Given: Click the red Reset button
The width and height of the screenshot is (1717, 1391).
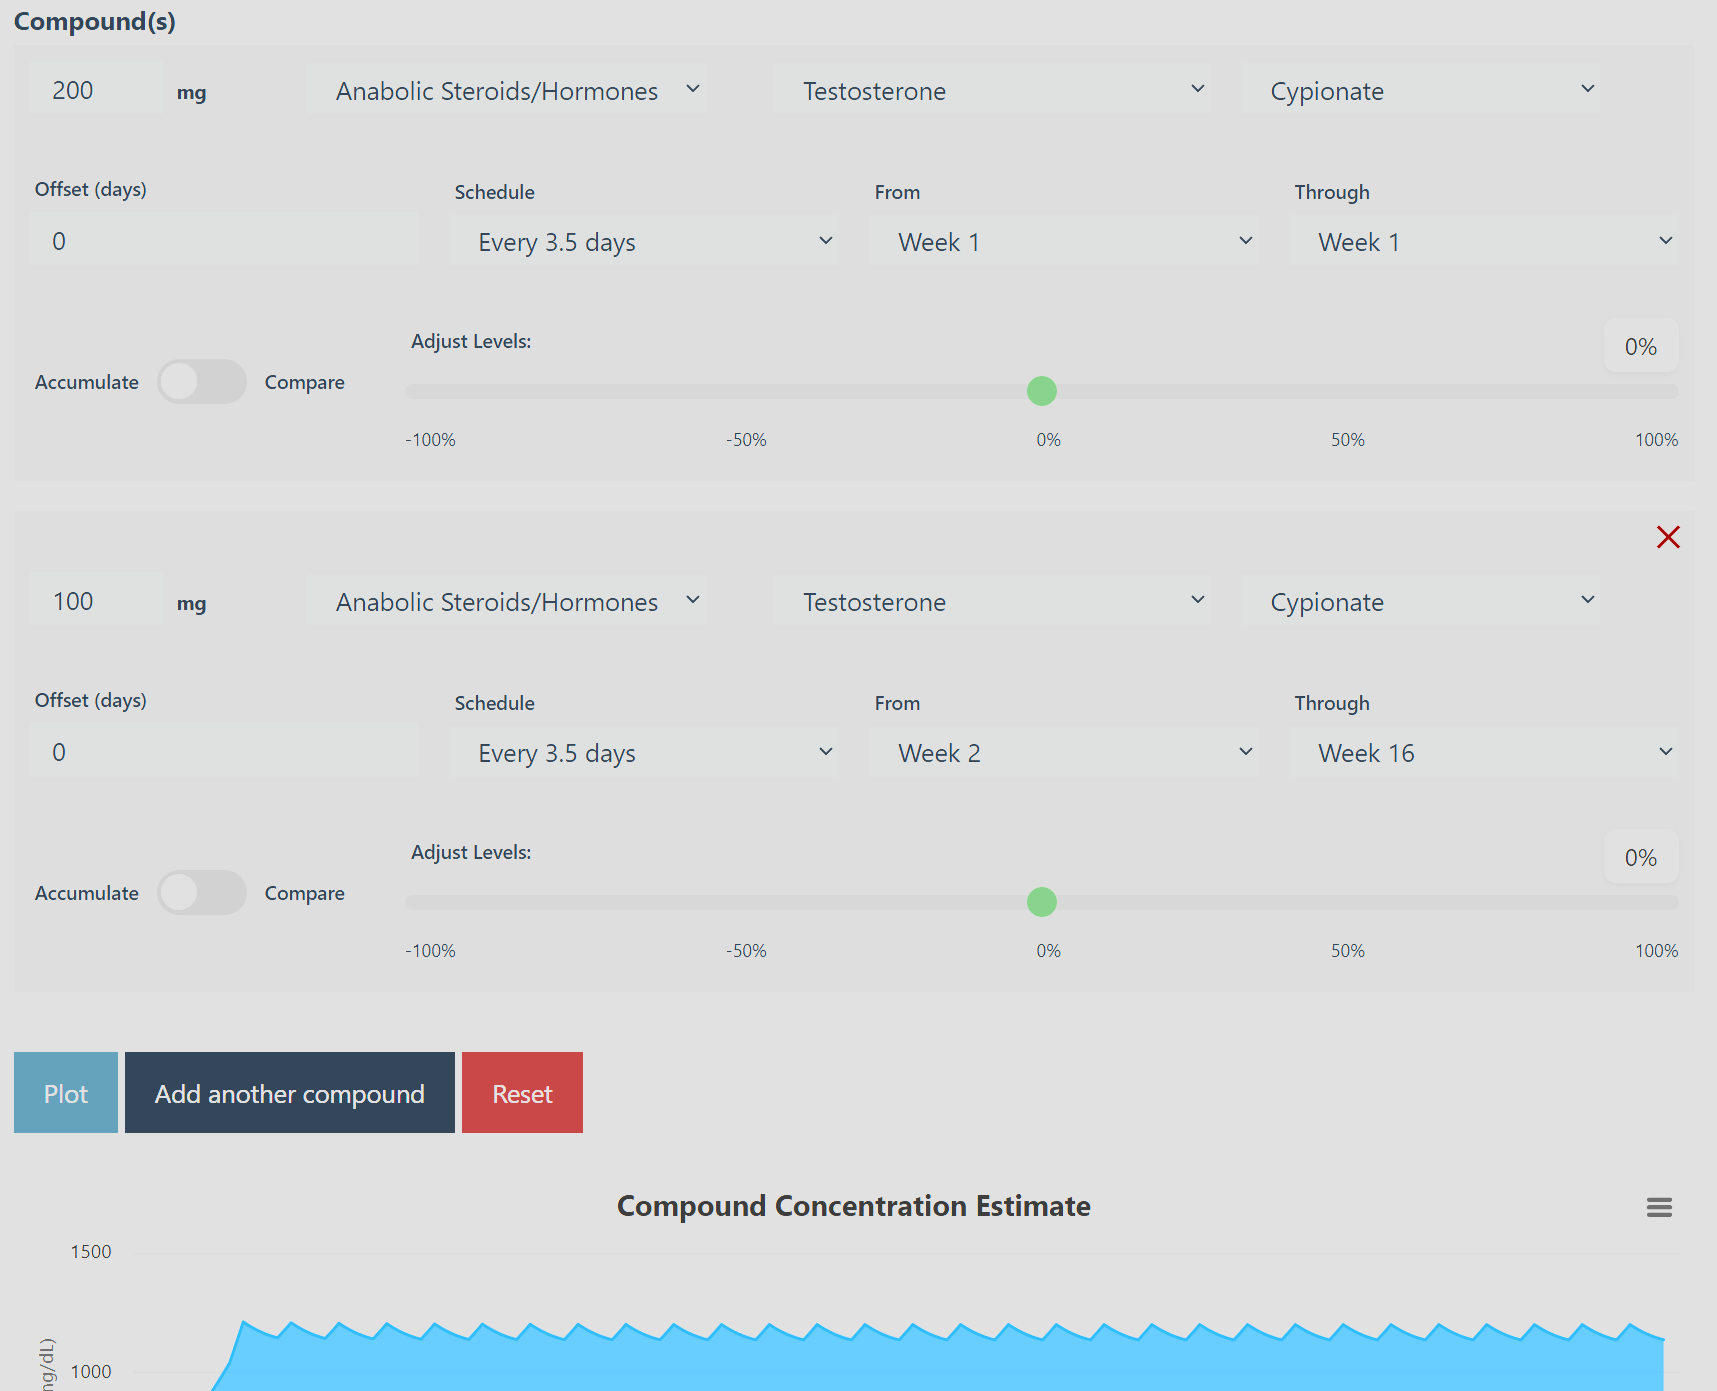Looking at the screenshot, I should pyautogui.click(x=522, y=1093).
